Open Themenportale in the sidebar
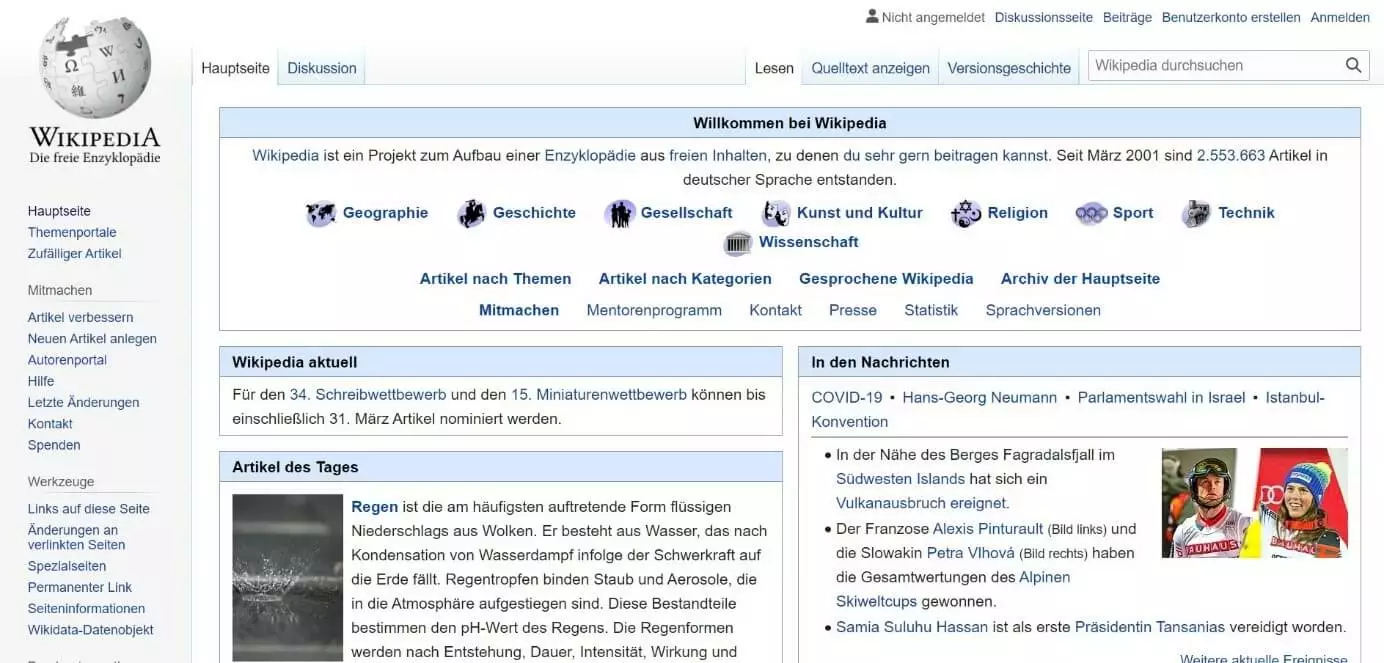Image resolution: width=1384 pixels, height=663 pixels. pos(72,232)
